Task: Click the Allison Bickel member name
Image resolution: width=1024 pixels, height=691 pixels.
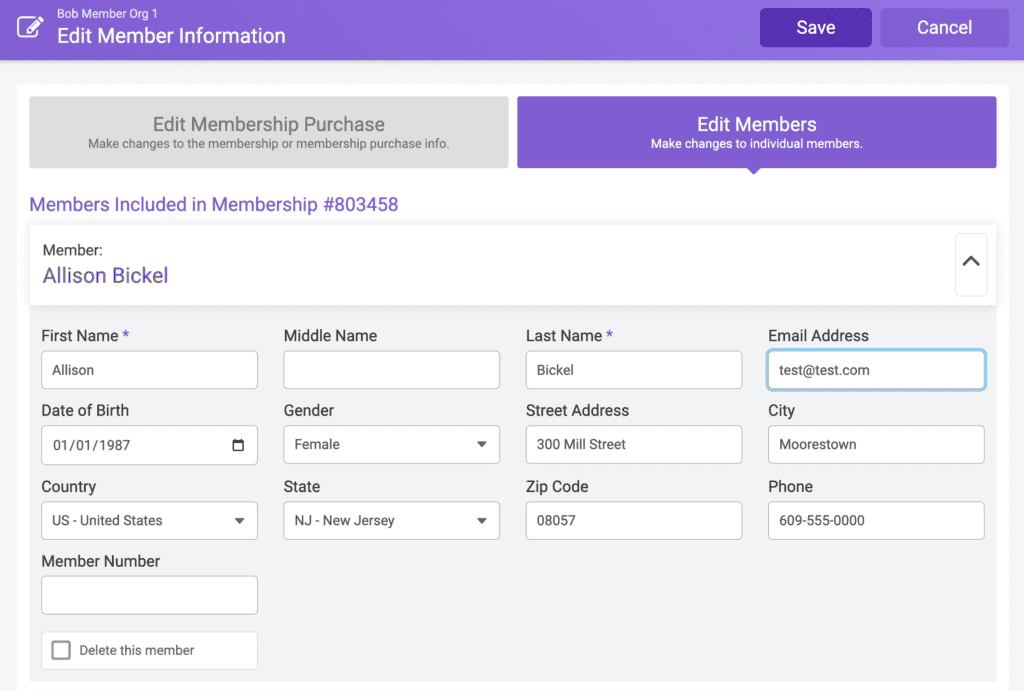Action: coord(105,276)
